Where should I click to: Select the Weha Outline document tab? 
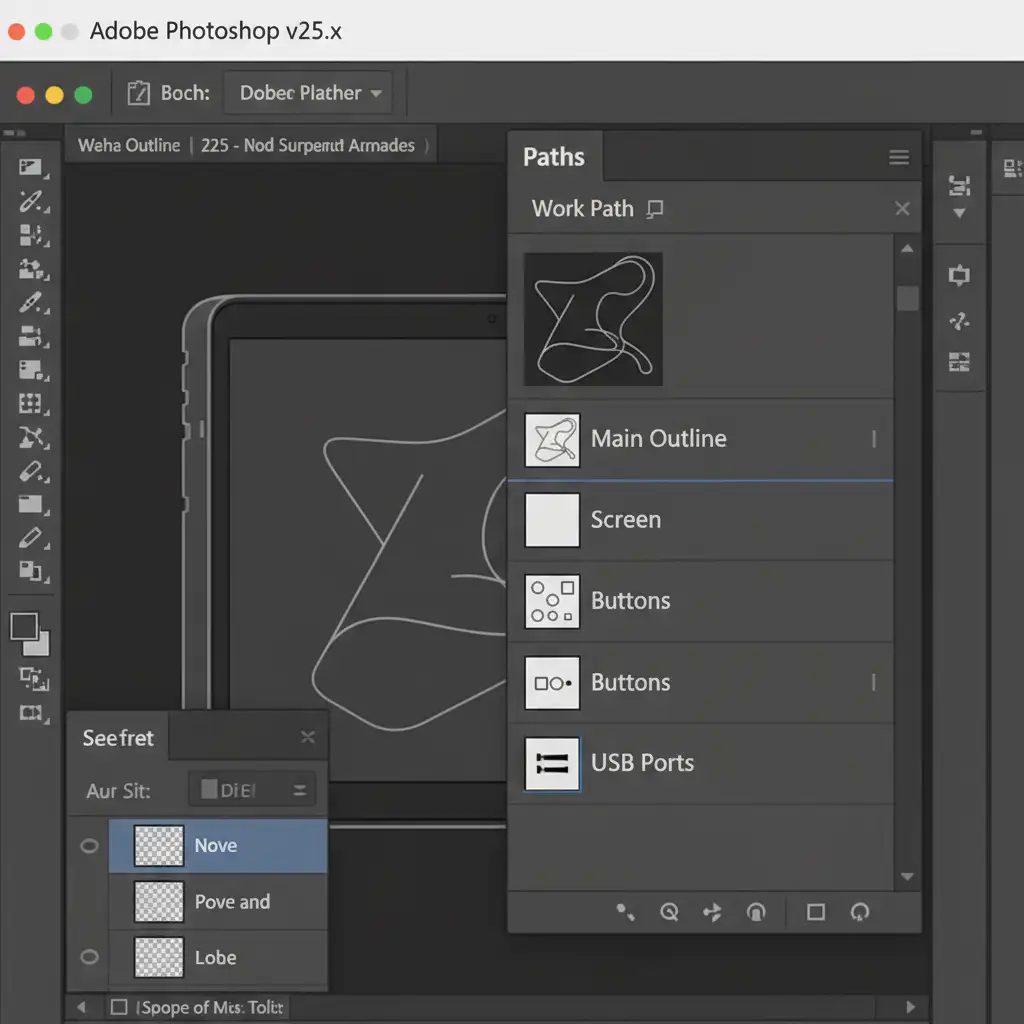tap(129, 146)
